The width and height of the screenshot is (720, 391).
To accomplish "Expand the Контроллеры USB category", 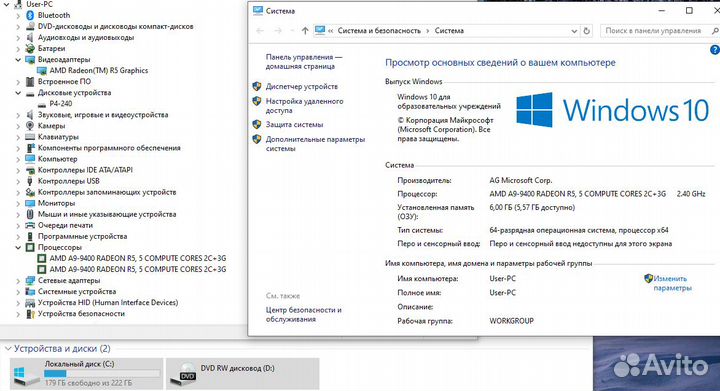I will coord(18,181).
